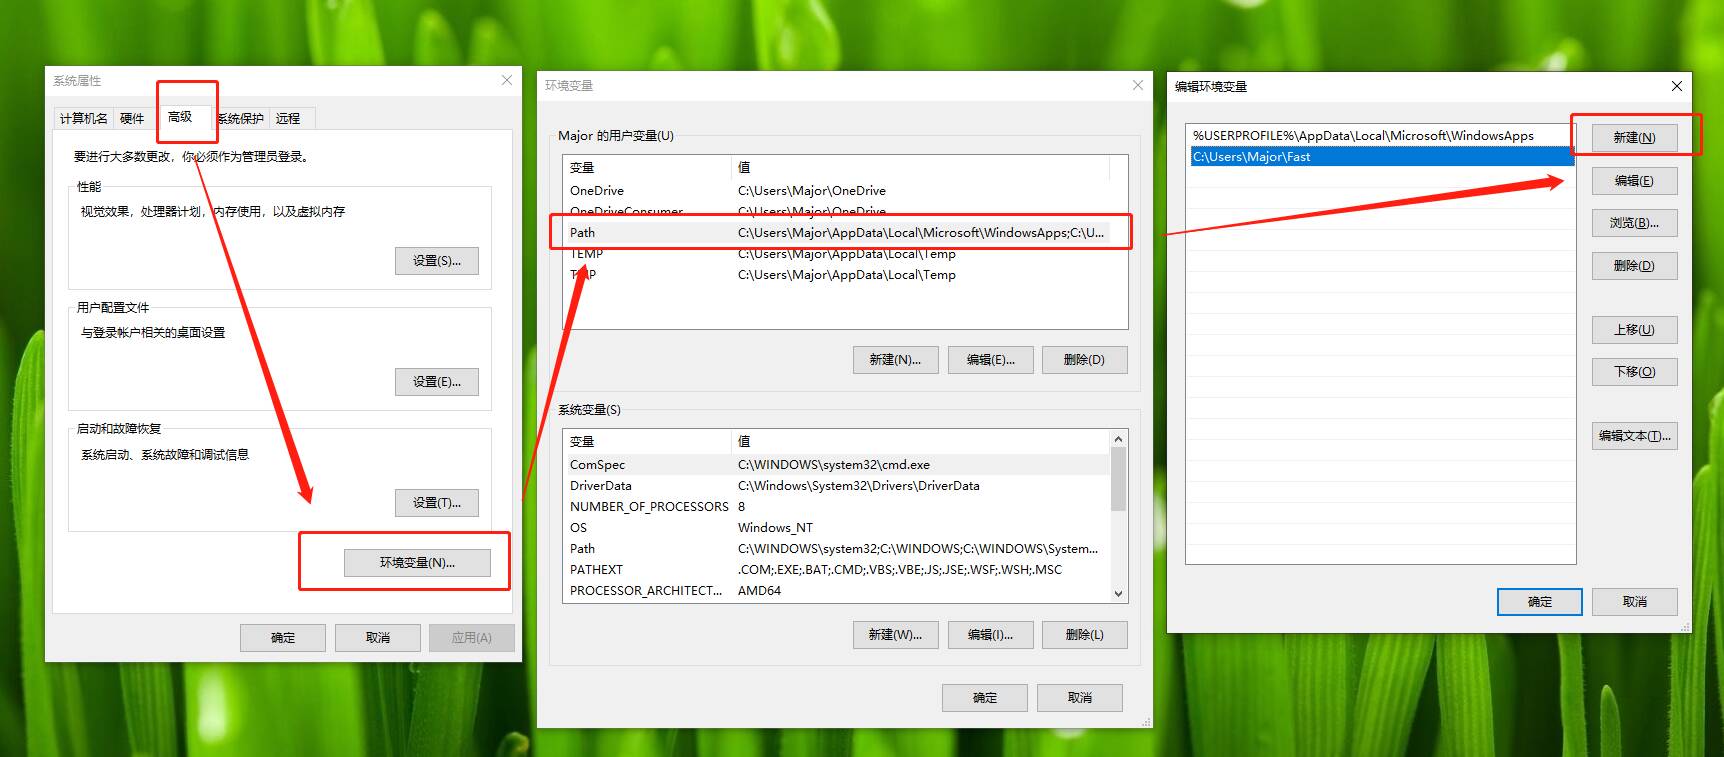Click the 编辑文本(T)... button
This screenshot has width=1724, height=757.
coord(1634,436)
